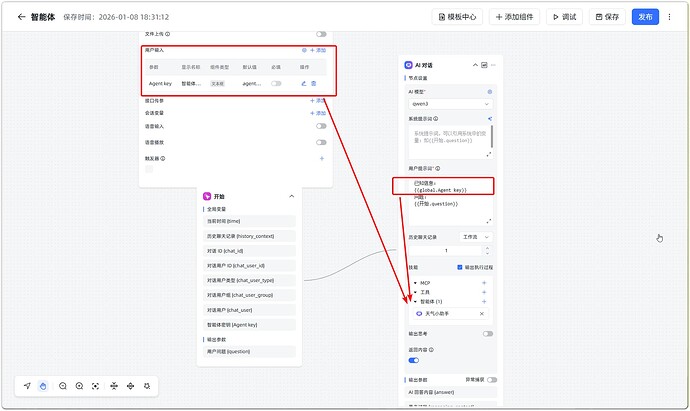Zoom out the canvas
Viewport: 690px width, 411px height.
pos(62,385)
